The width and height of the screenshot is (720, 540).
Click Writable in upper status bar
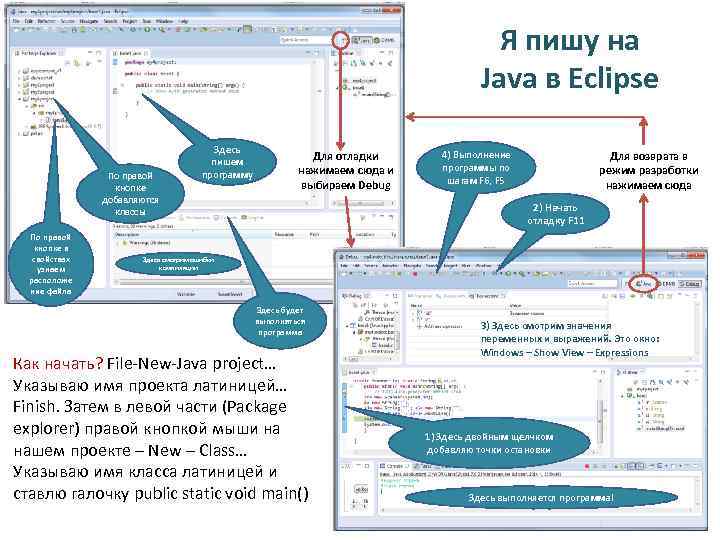(x=186, y=294)
